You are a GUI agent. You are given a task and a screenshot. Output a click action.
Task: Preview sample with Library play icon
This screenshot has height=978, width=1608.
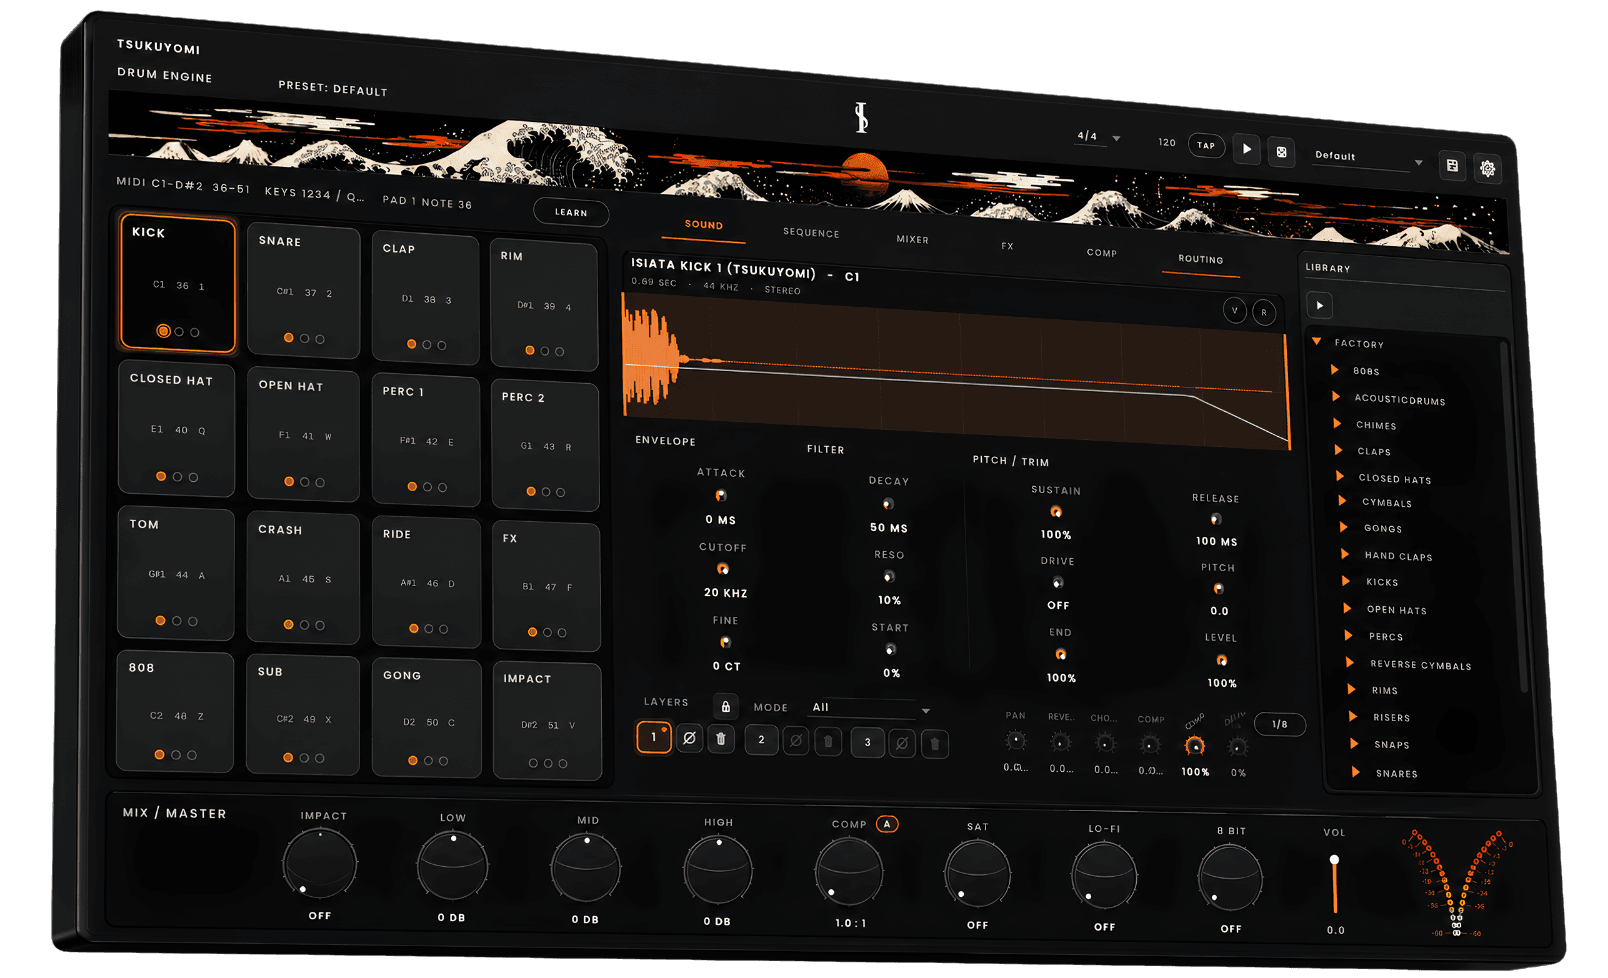tap(1319, 306)
